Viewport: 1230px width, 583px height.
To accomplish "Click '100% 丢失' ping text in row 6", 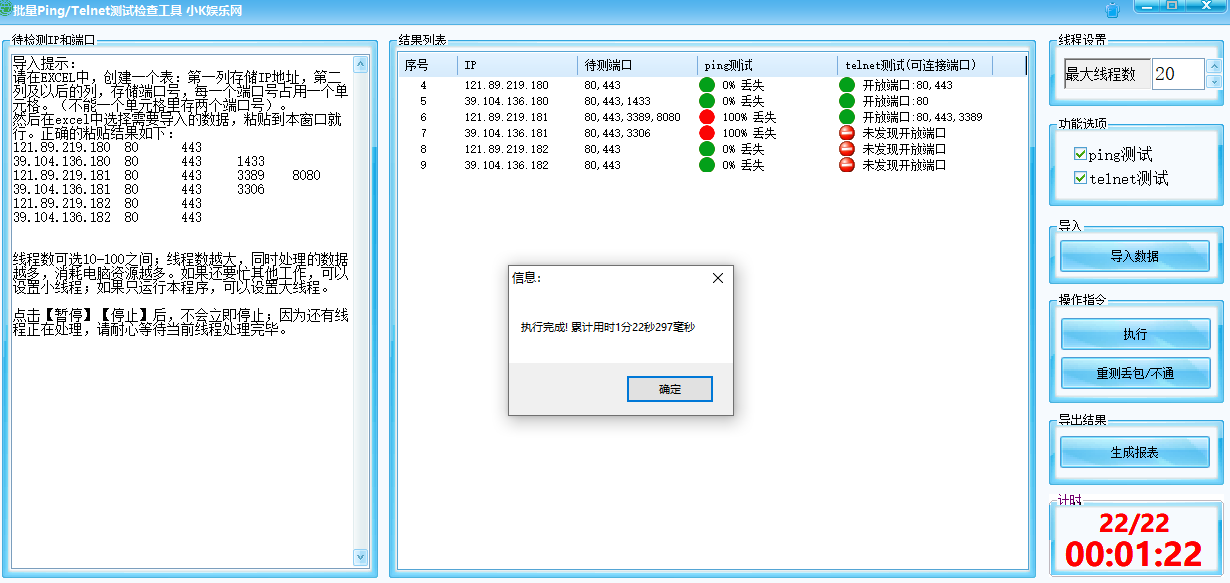I will tap(749, 118).
